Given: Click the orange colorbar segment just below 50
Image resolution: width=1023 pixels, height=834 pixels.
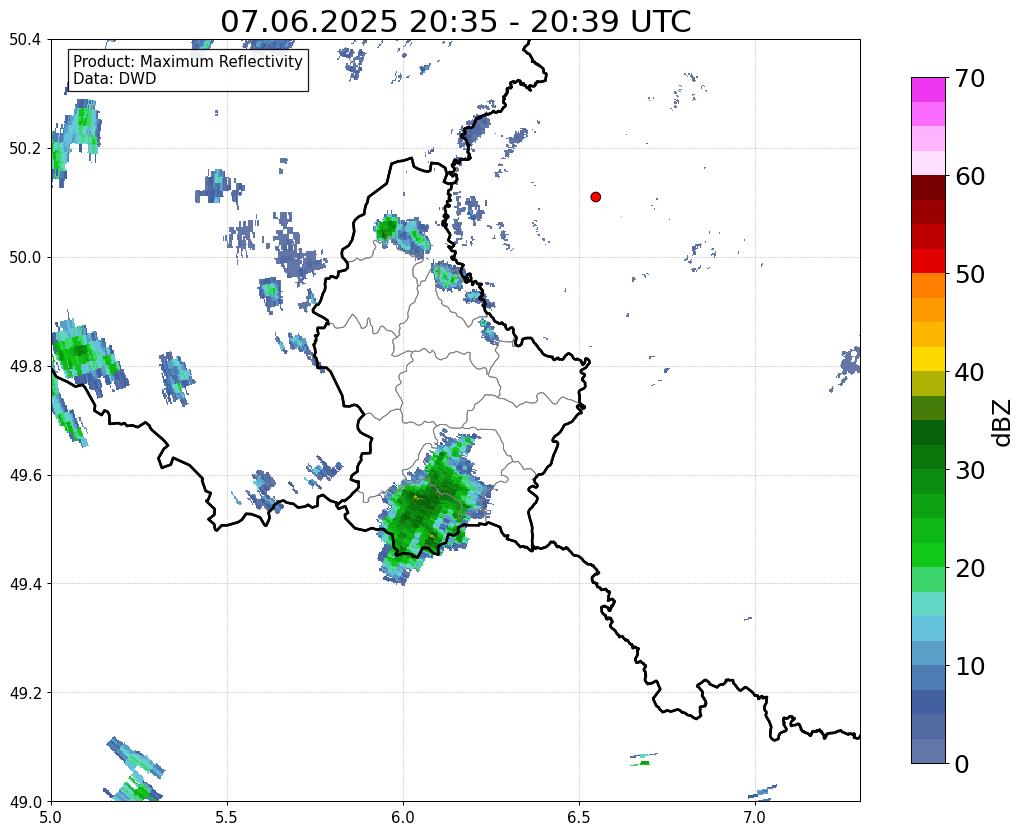Looking at the screenshot, I should [928, 285].
